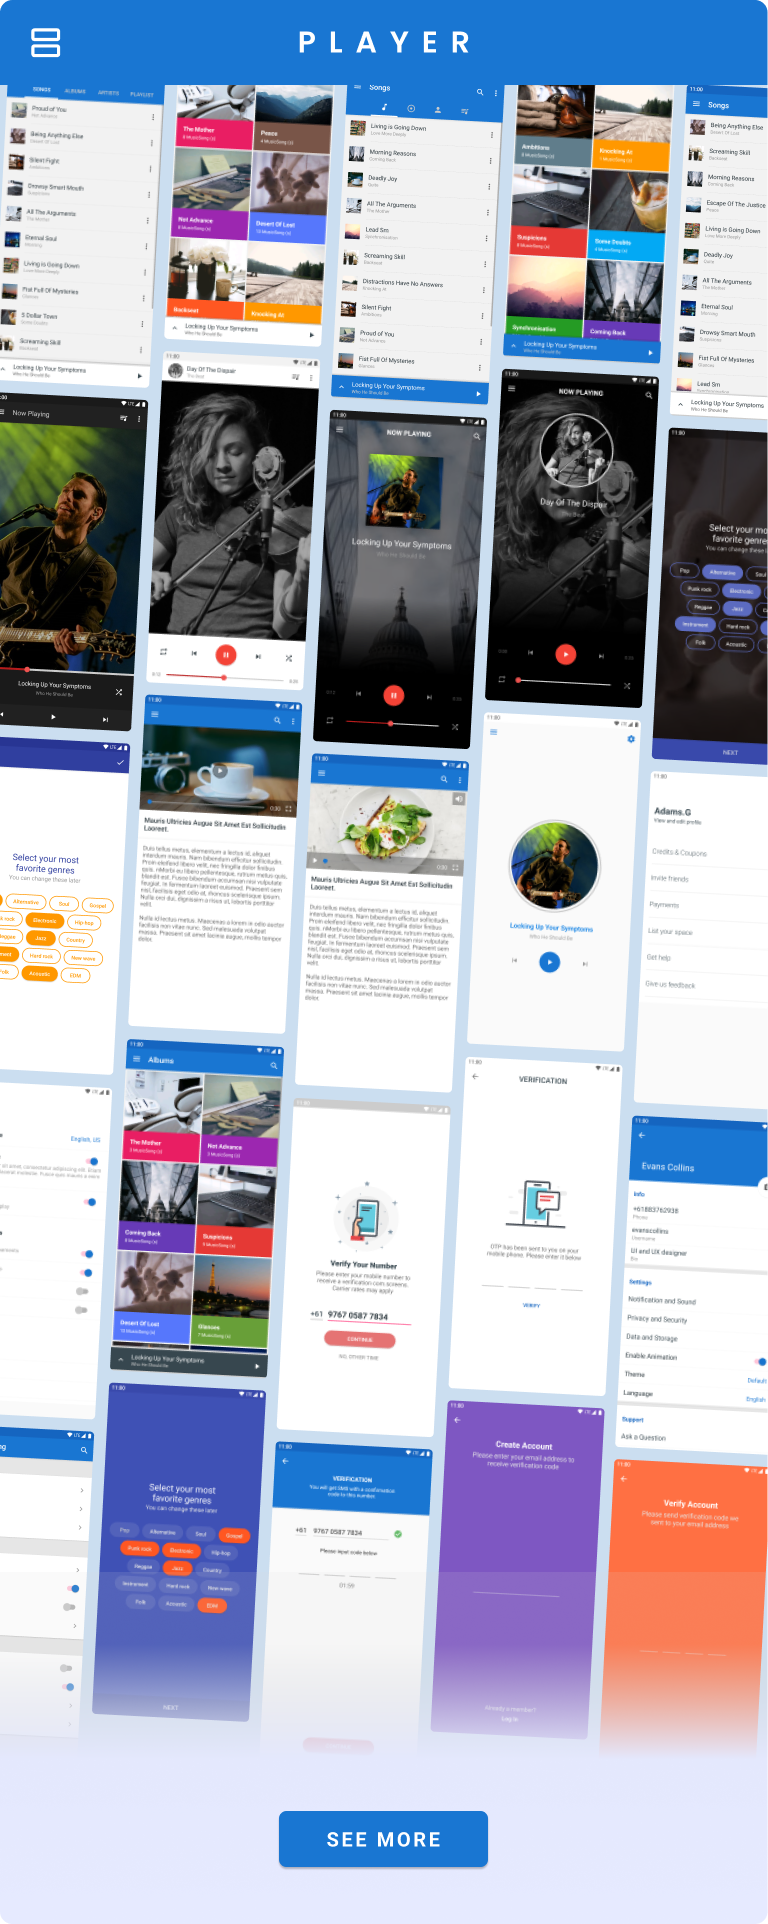
Task: Open Notification and Sound setting
Action: tap(662, 1300)
